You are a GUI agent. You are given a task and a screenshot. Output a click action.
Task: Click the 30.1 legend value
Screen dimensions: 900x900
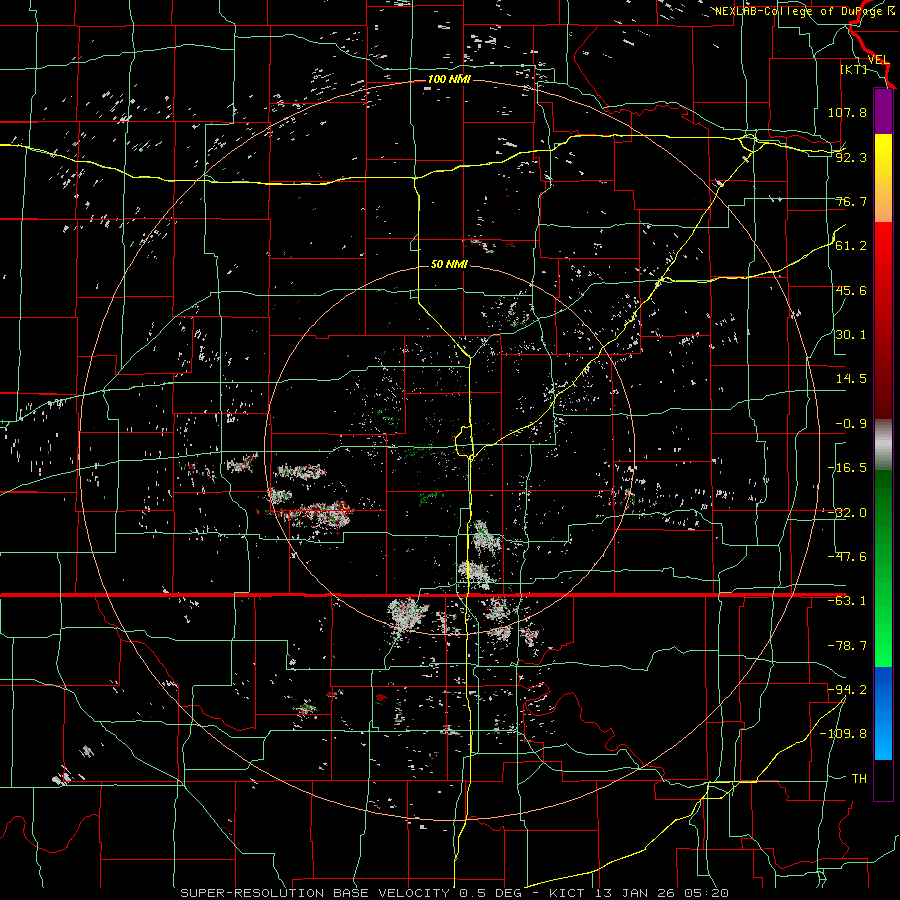coord(851,335)
